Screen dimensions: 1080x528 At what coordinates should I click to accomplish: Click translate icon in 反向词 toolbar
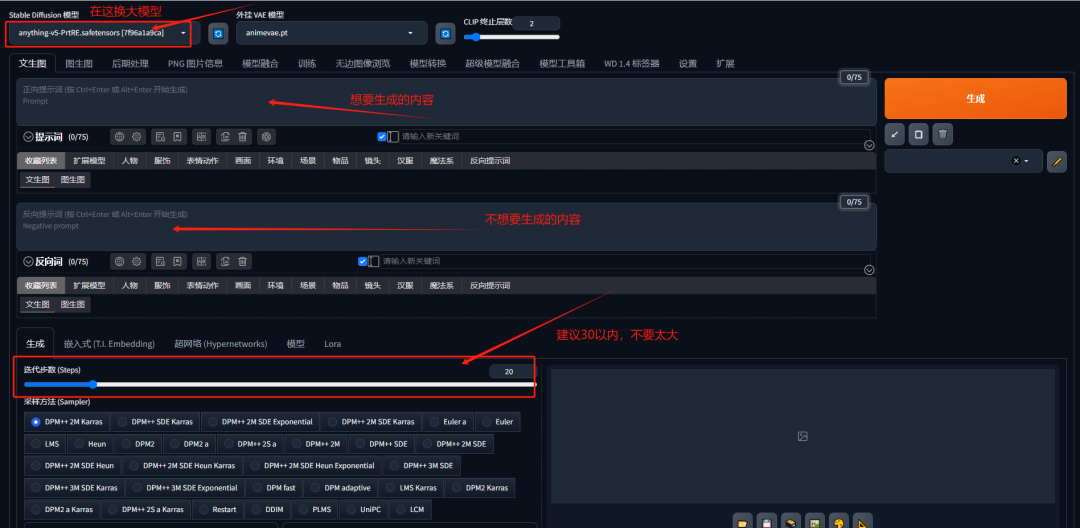tap(201, 262)
